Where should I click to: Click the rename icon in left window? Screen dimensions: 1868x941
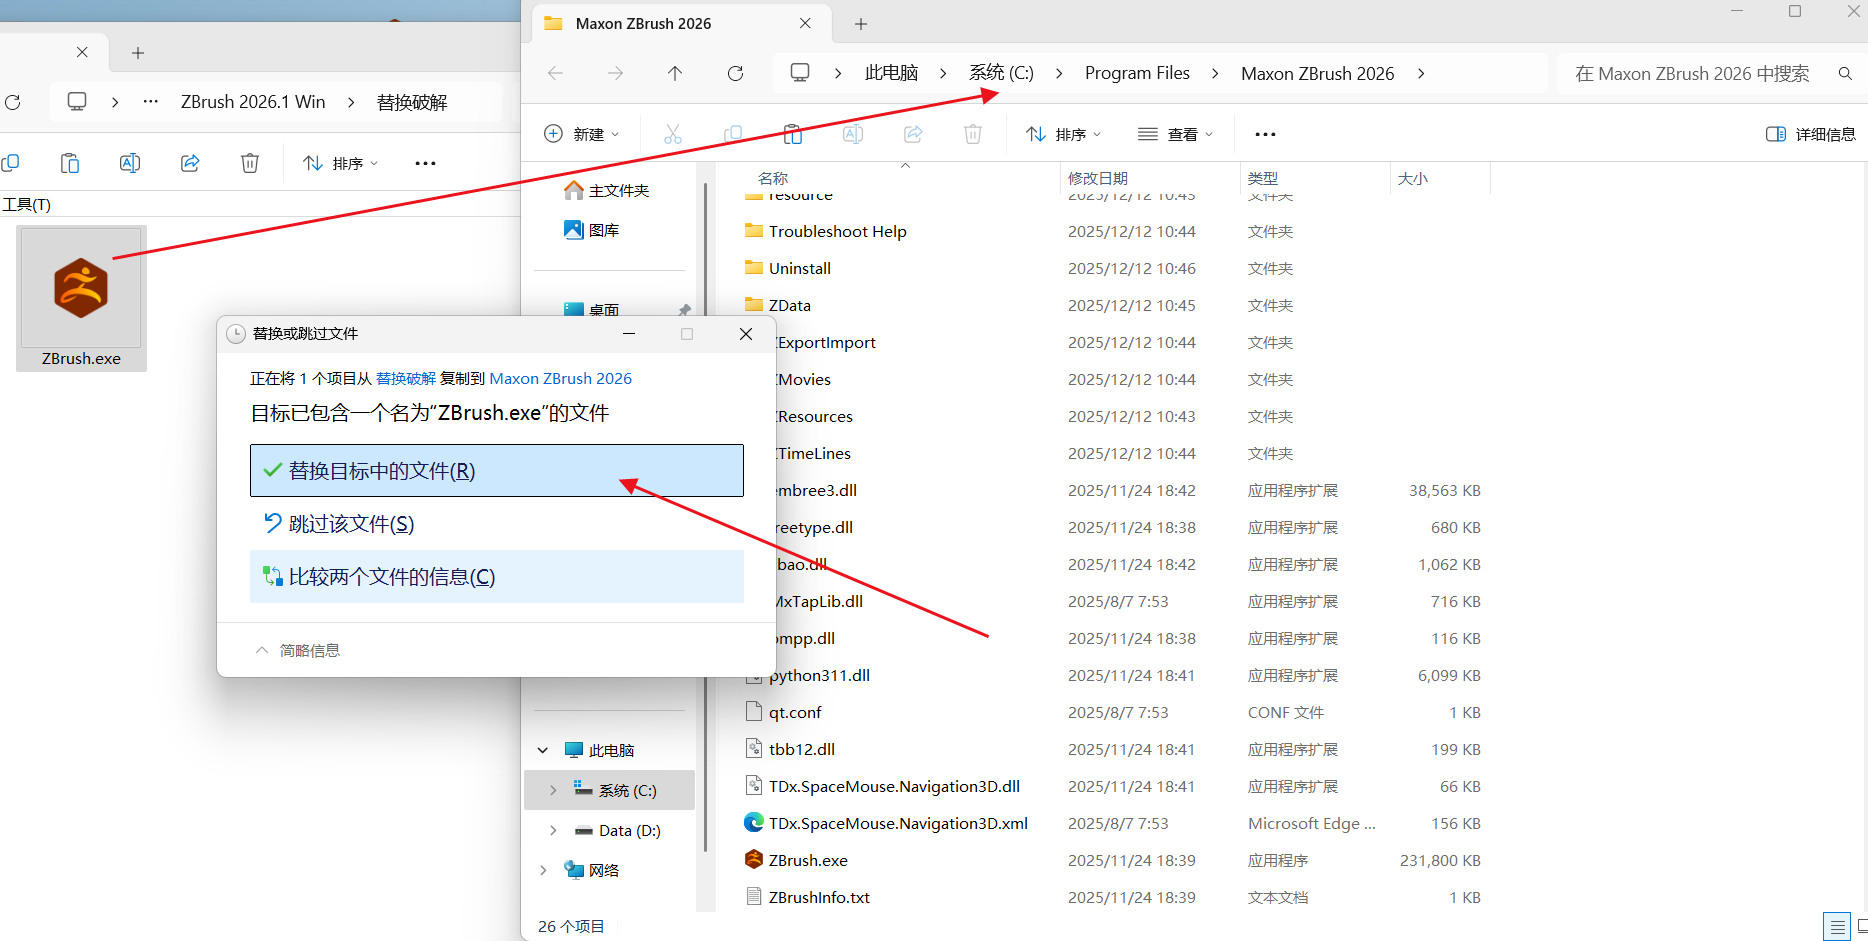tap(130, 163)
